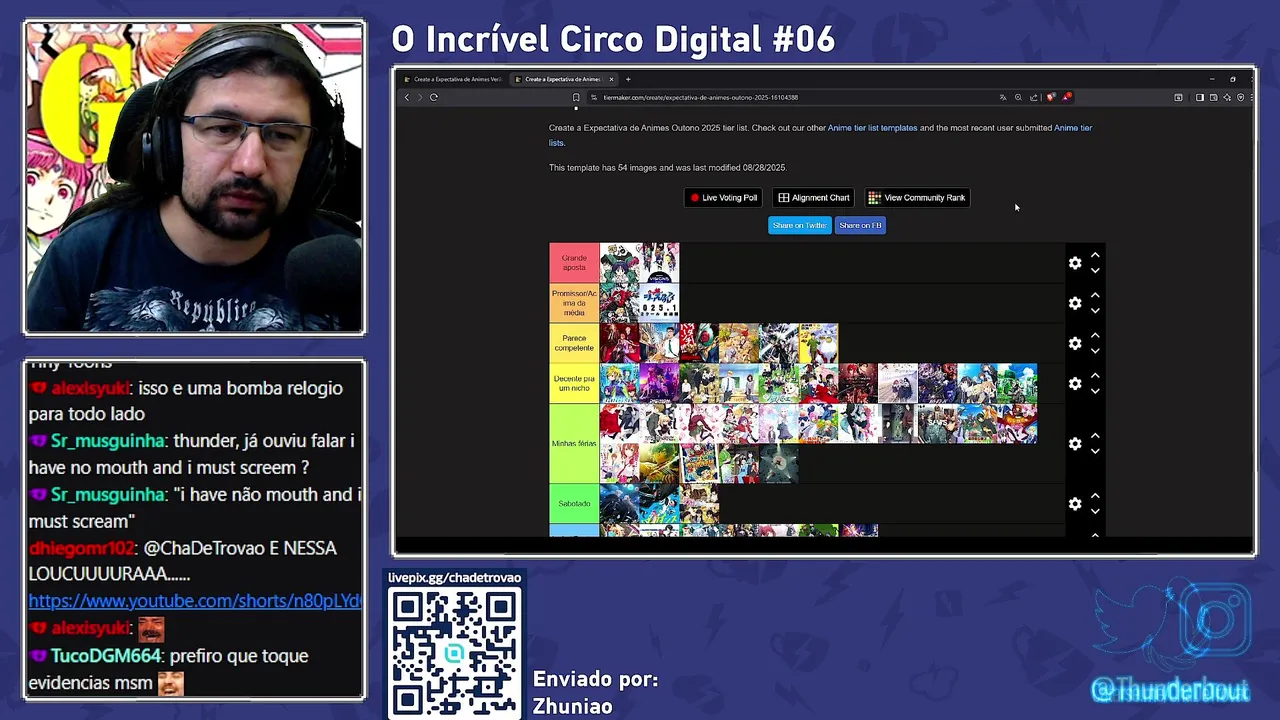Open the translate page icon in address bar
Viewport: 1280px width, 720px height.
click(1003, 97)
